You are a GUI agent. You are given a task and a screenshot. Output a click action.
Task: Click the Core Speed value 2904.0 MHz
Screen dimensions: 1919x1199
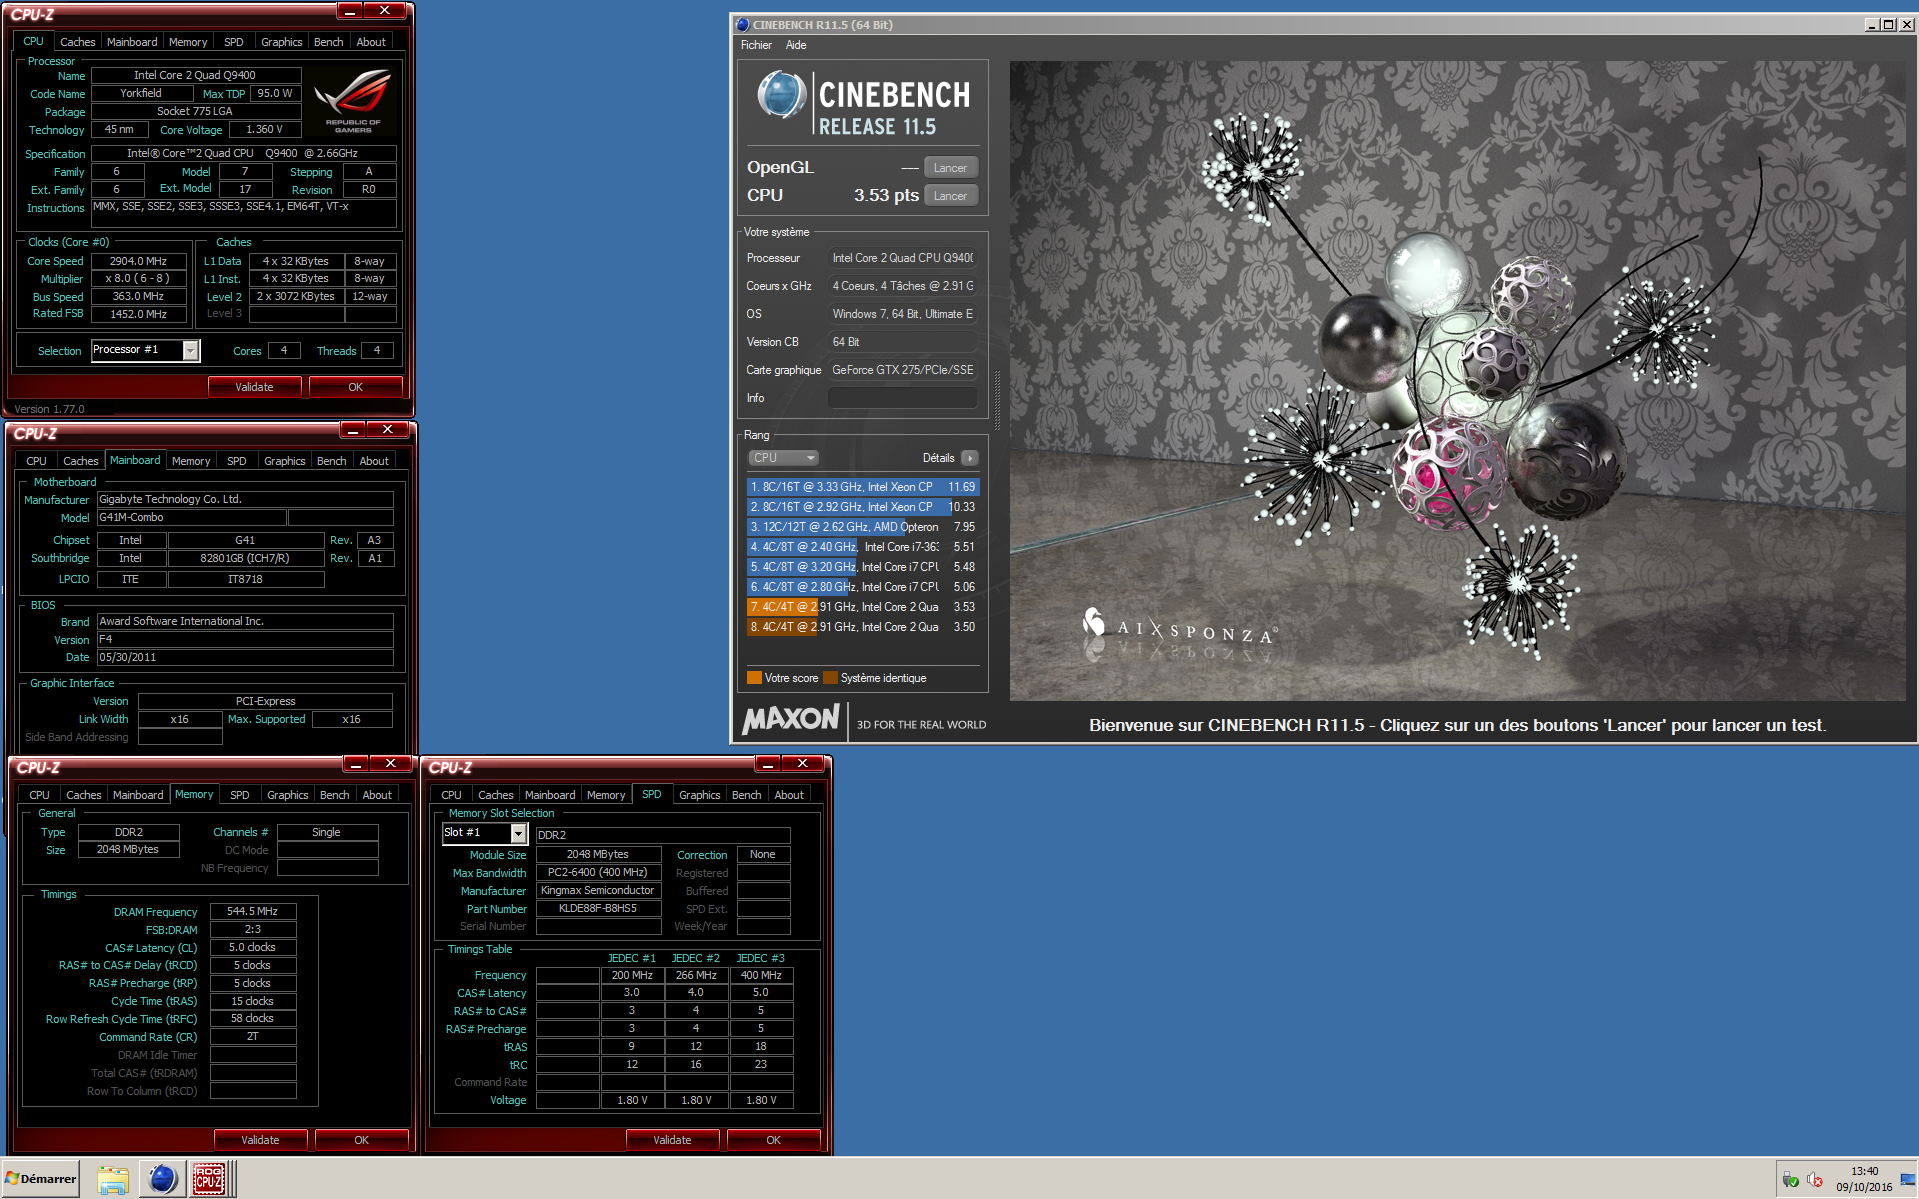(x=138, y=261)
